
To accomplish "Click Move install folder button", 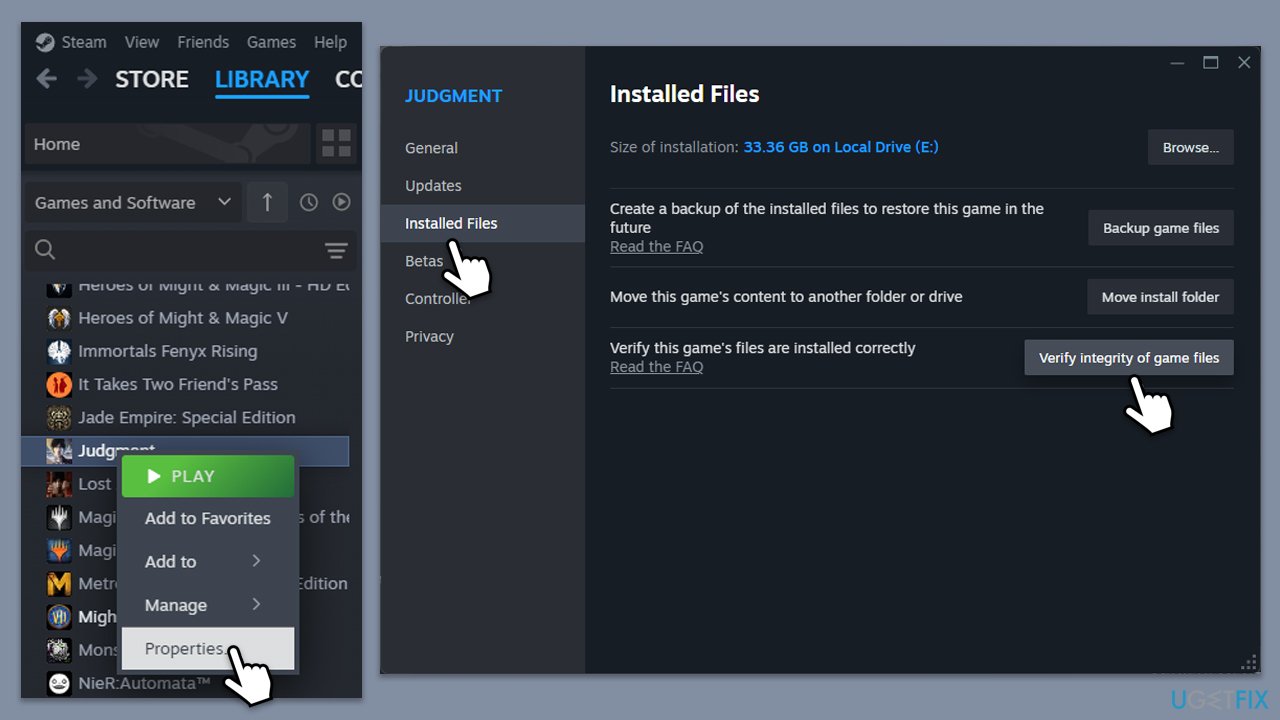I will click(x=1160, y=297).
